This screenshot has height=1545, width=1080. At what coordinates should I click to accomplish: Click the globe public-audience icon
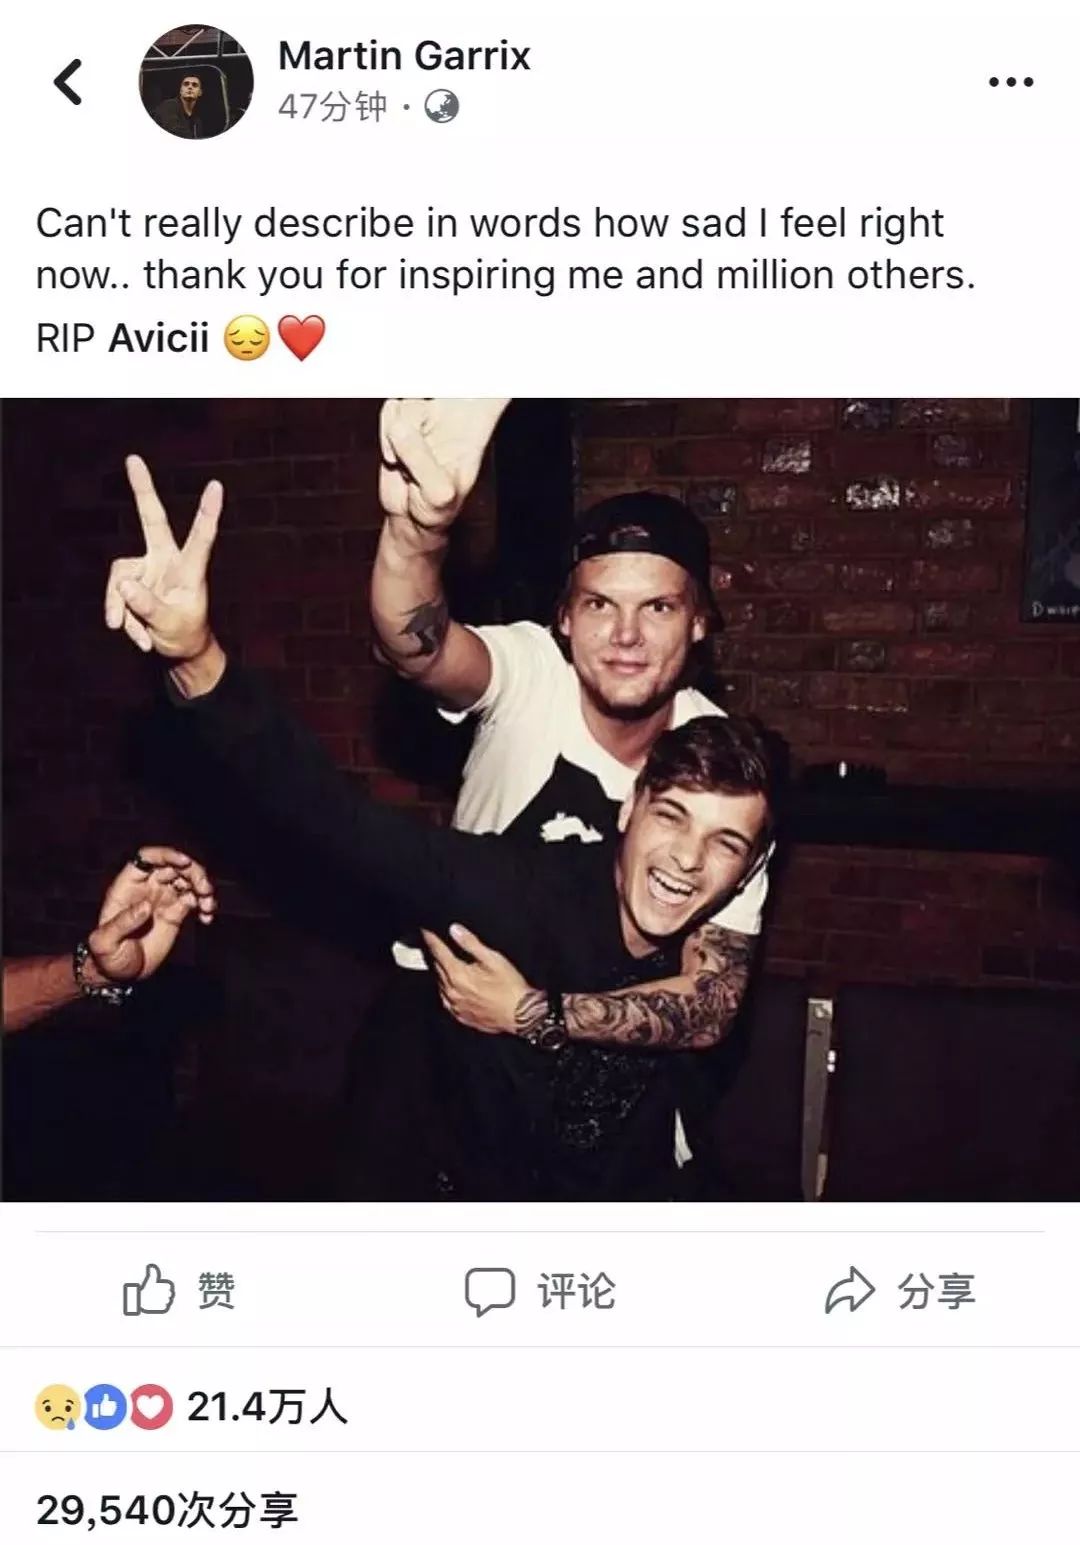[442, 106]
